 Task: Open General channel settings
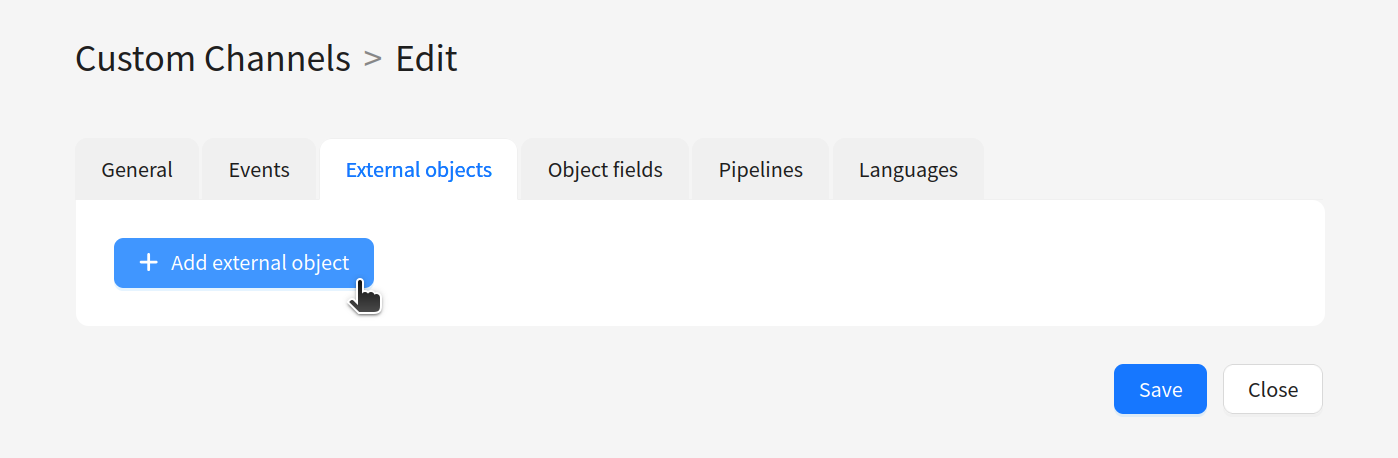[x=137, y=170]
